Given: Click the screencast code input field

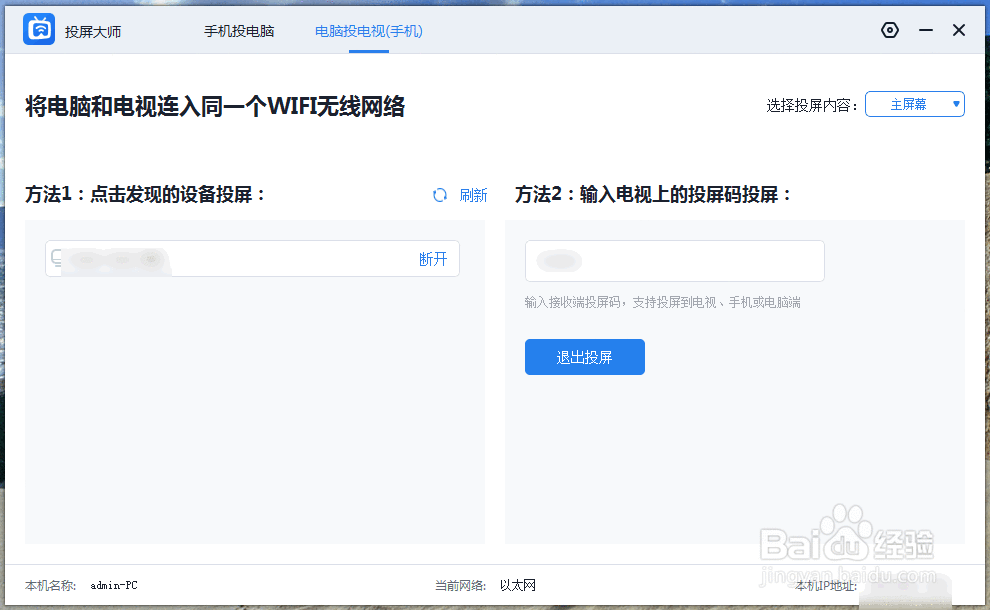Looking at the screenshot, I should point(674,261).
